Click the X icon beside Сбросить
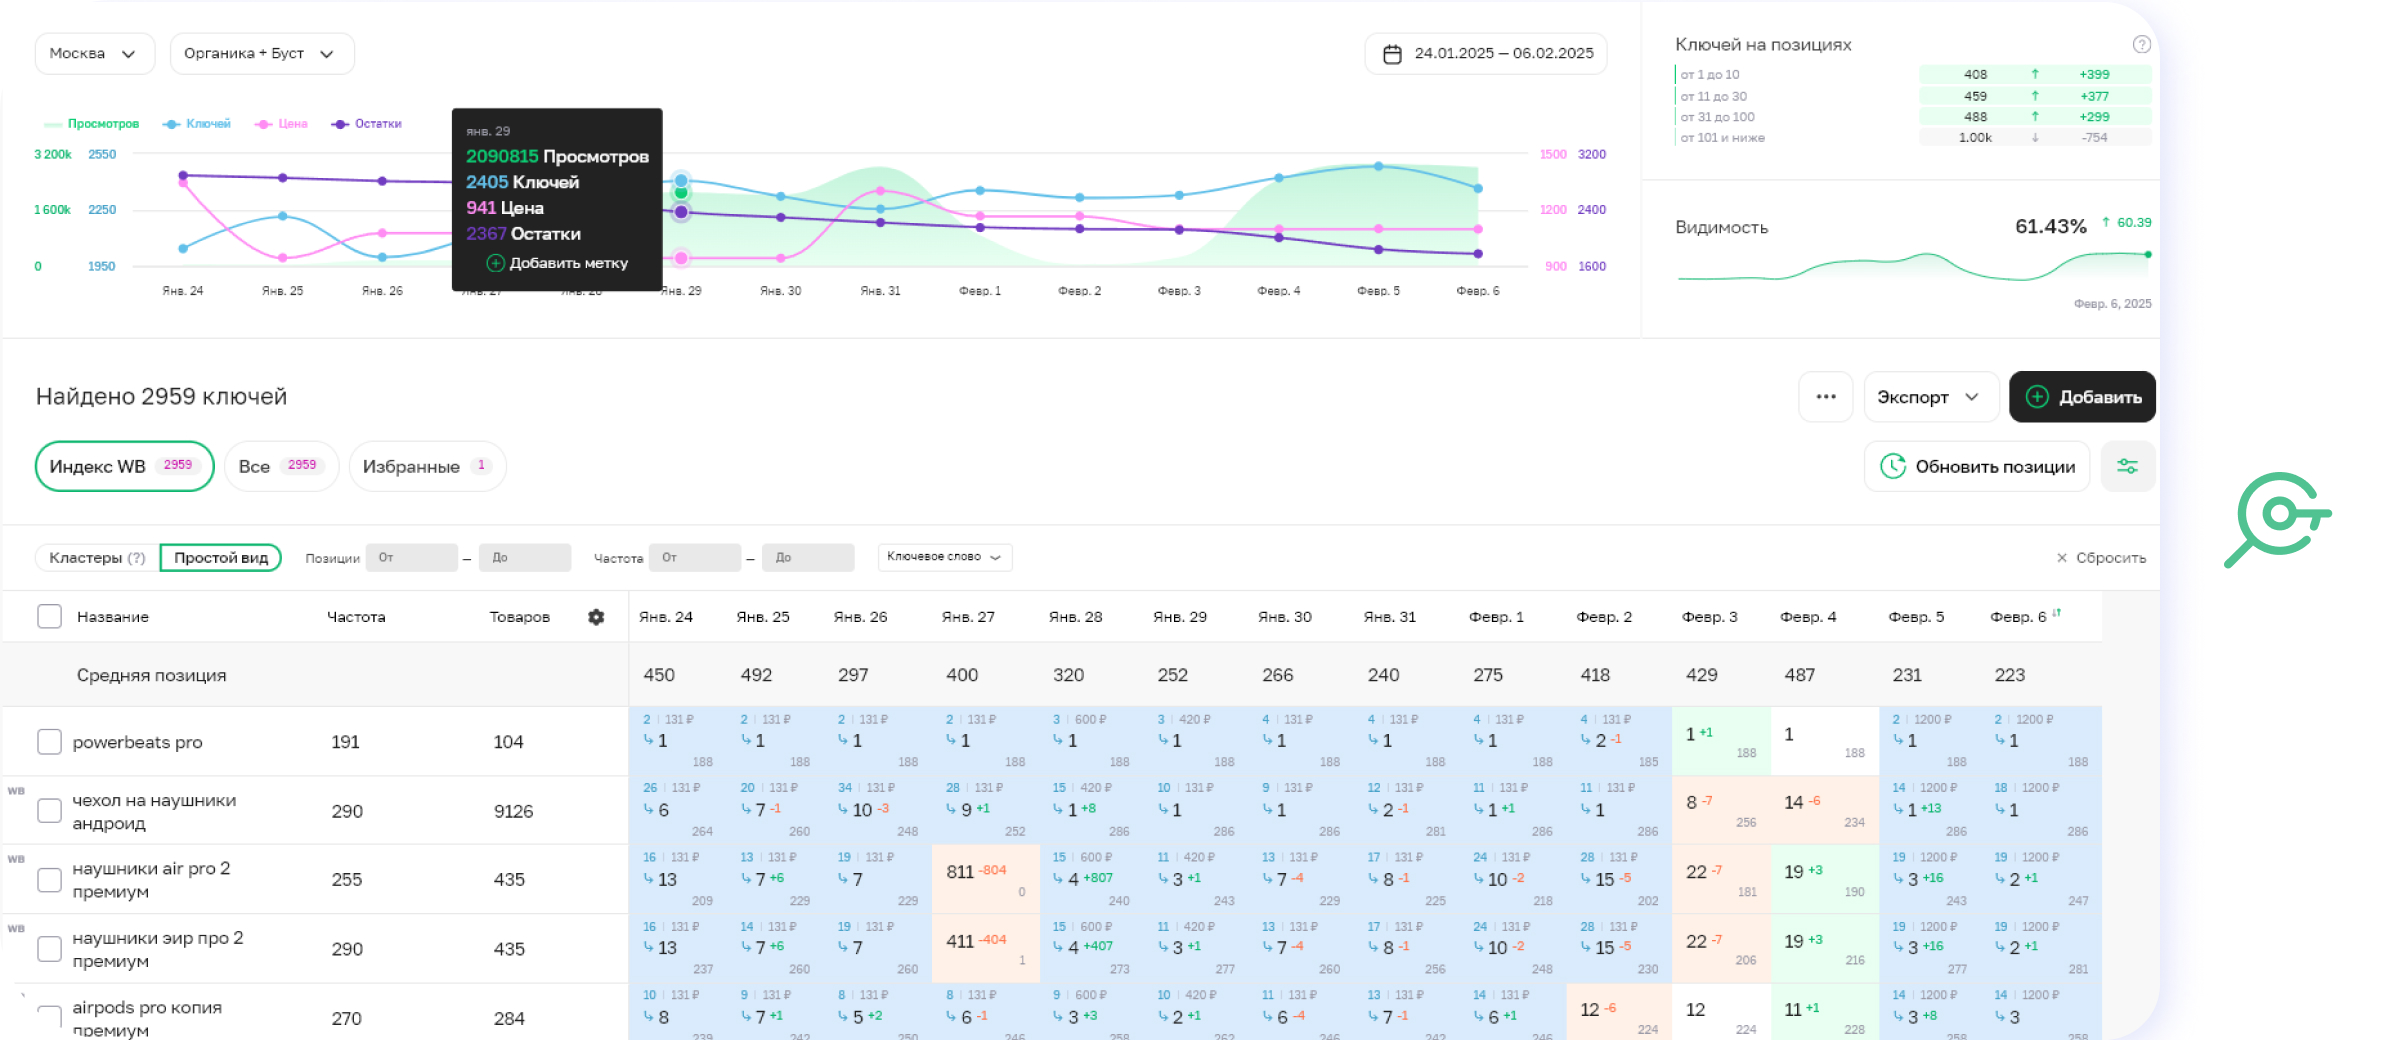 click(2061, 558)
